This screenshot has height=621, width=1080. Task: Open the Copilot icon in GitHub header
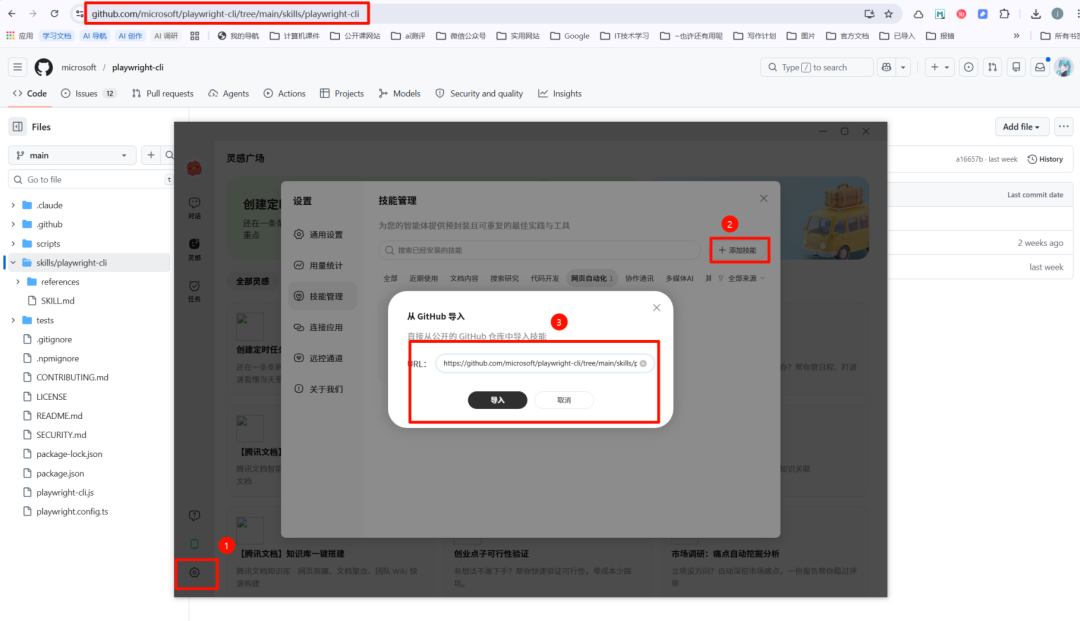[886, 67]
